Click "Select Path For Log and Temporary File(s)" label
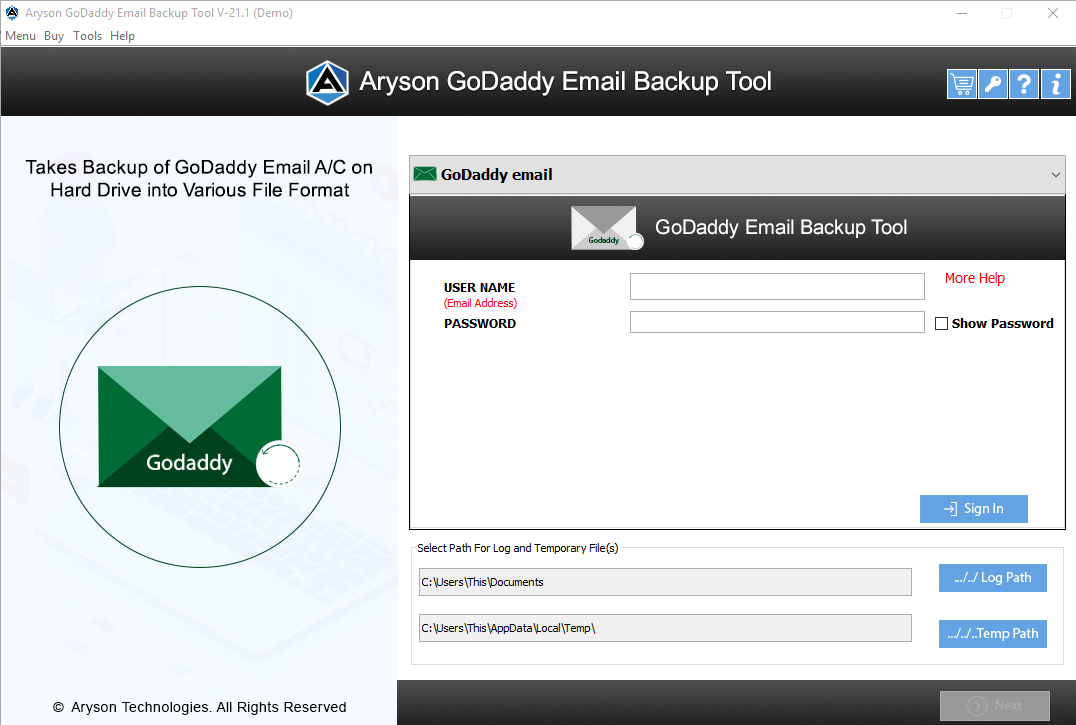 click(517, 548)
